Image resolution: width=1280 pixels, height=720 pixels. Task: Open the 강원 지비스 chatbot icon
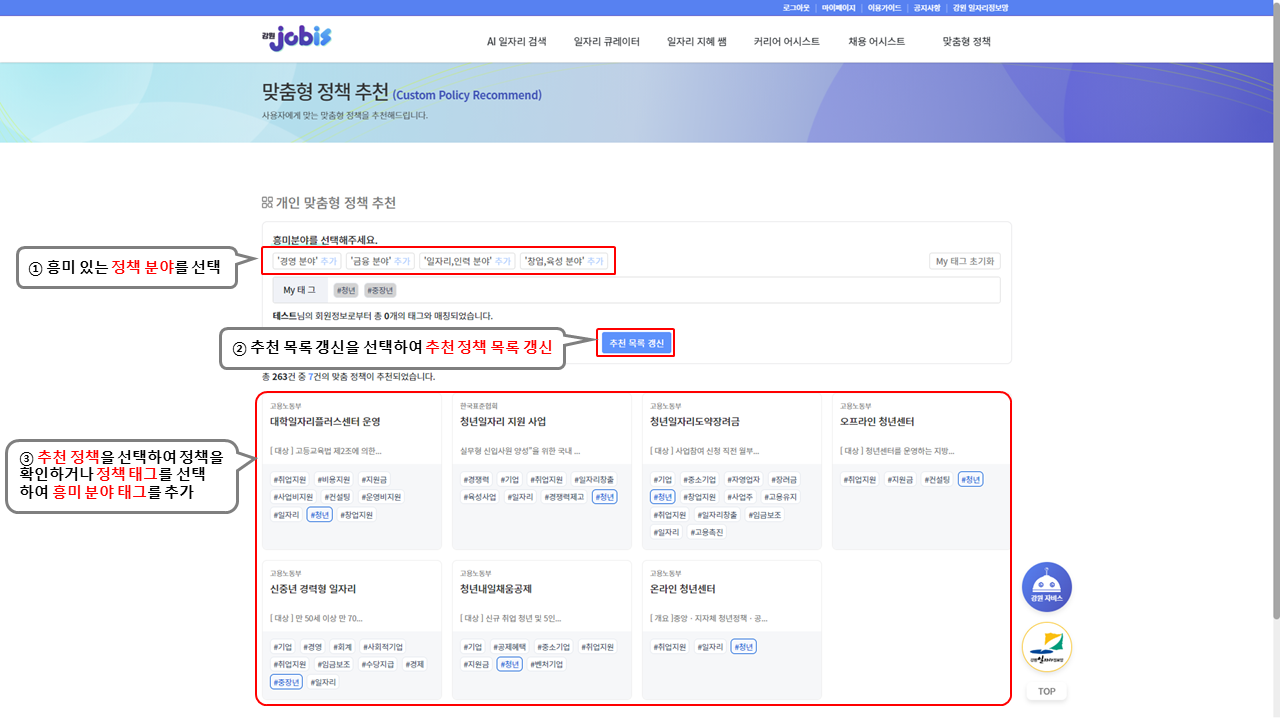click(x=1047, y=587)
